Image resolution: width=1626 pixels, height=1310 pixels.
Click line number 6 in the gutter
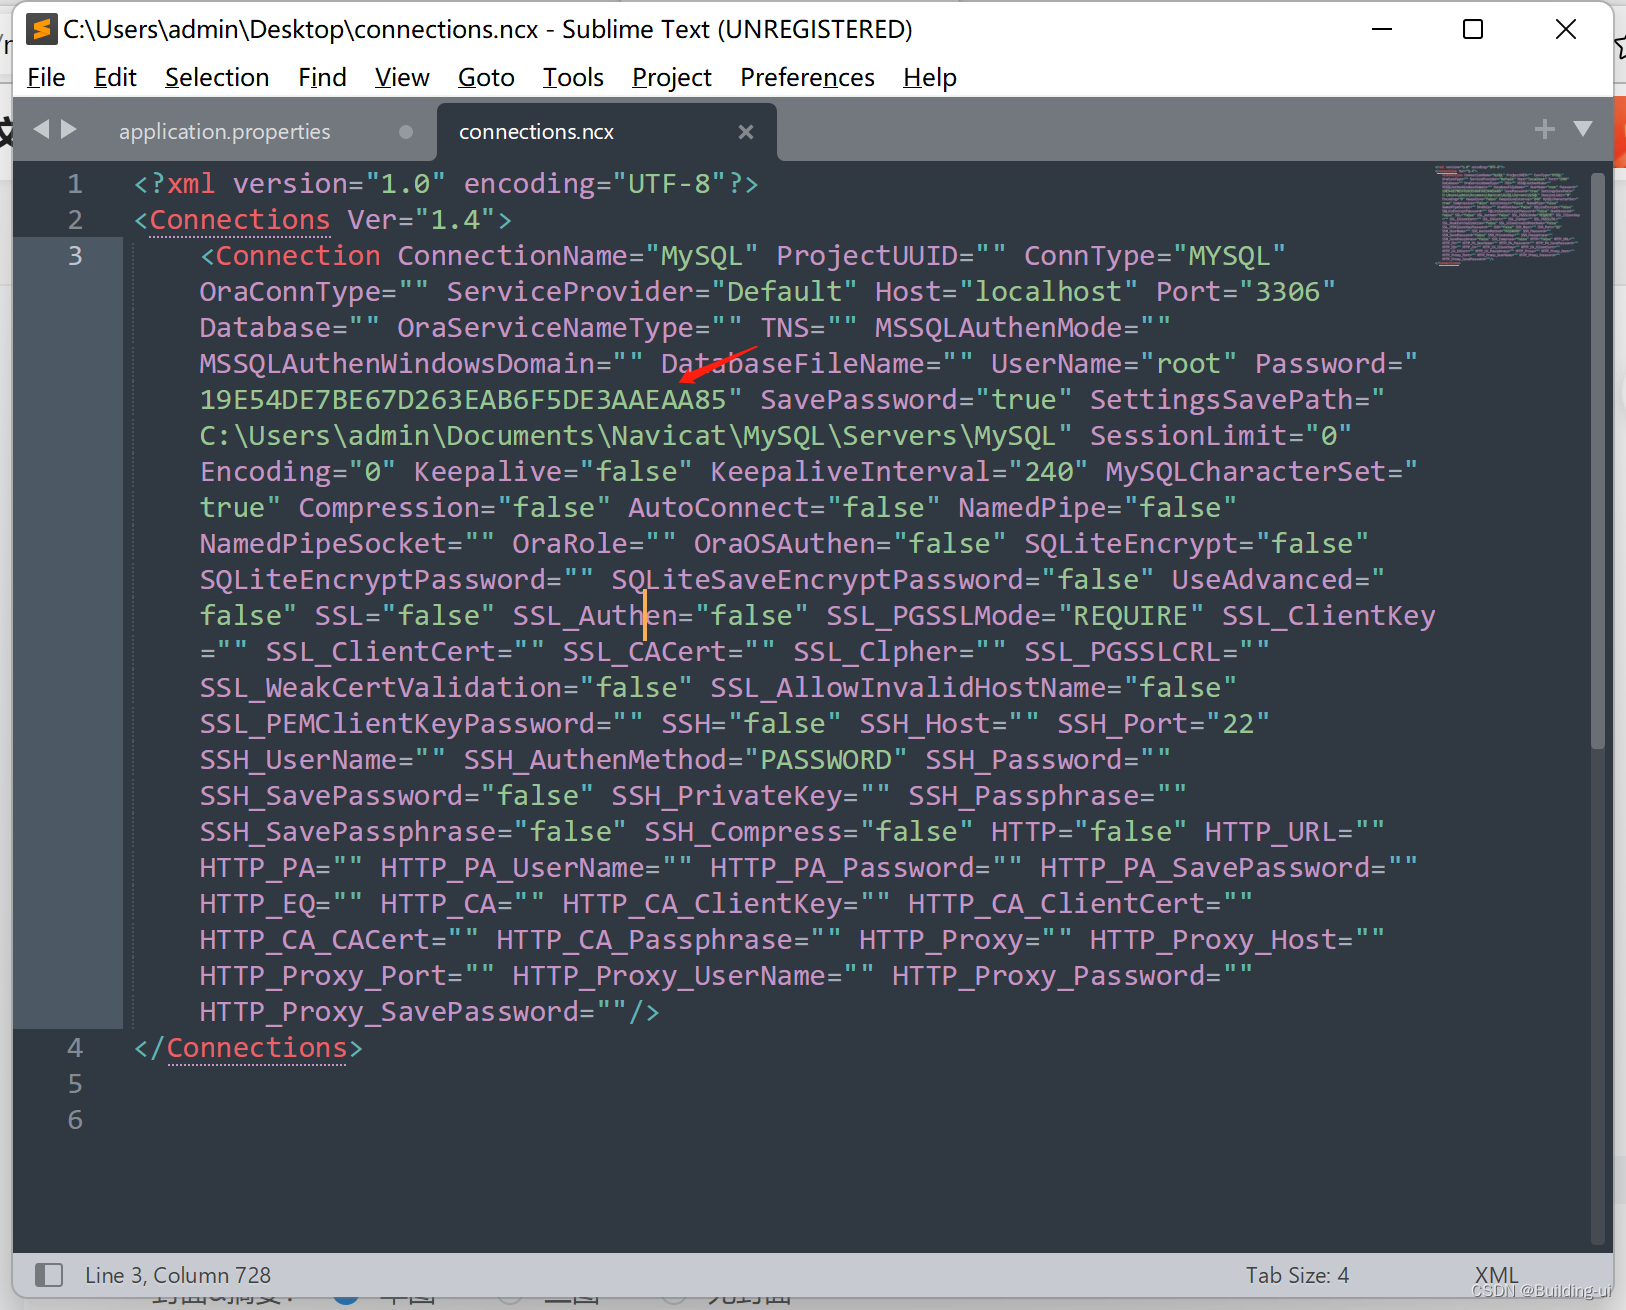click(x=75, y=1120)
